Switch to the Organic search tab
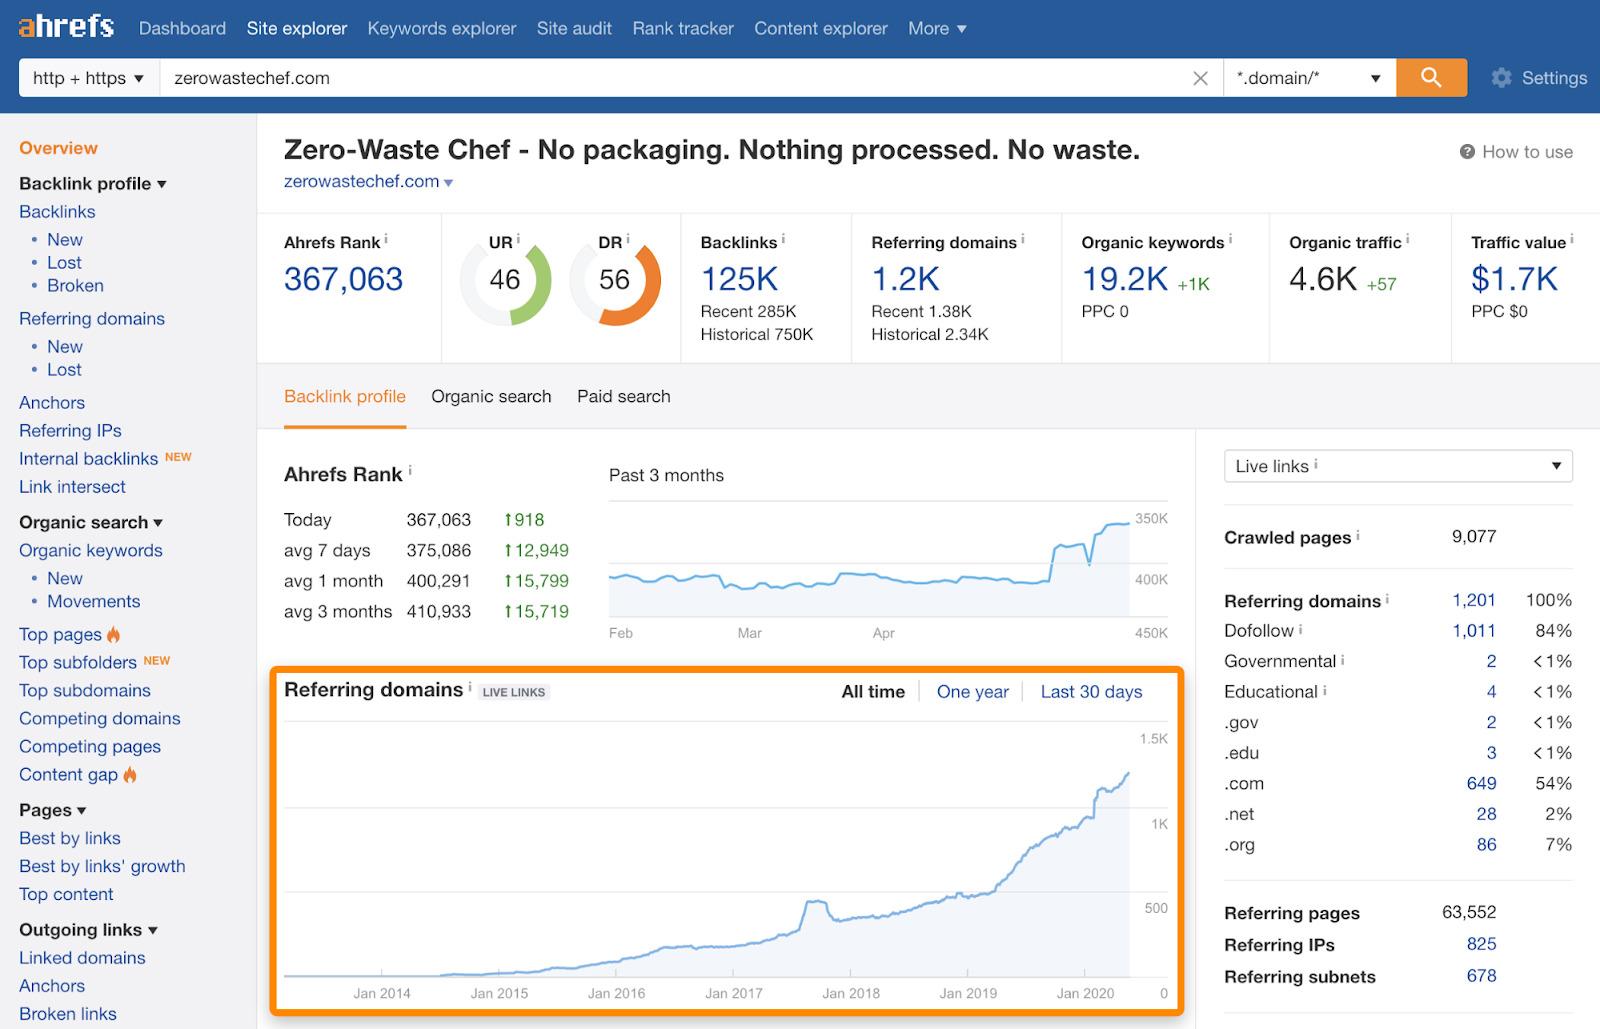Viewport: 1600px width, 1029px height. coord(491,396)
